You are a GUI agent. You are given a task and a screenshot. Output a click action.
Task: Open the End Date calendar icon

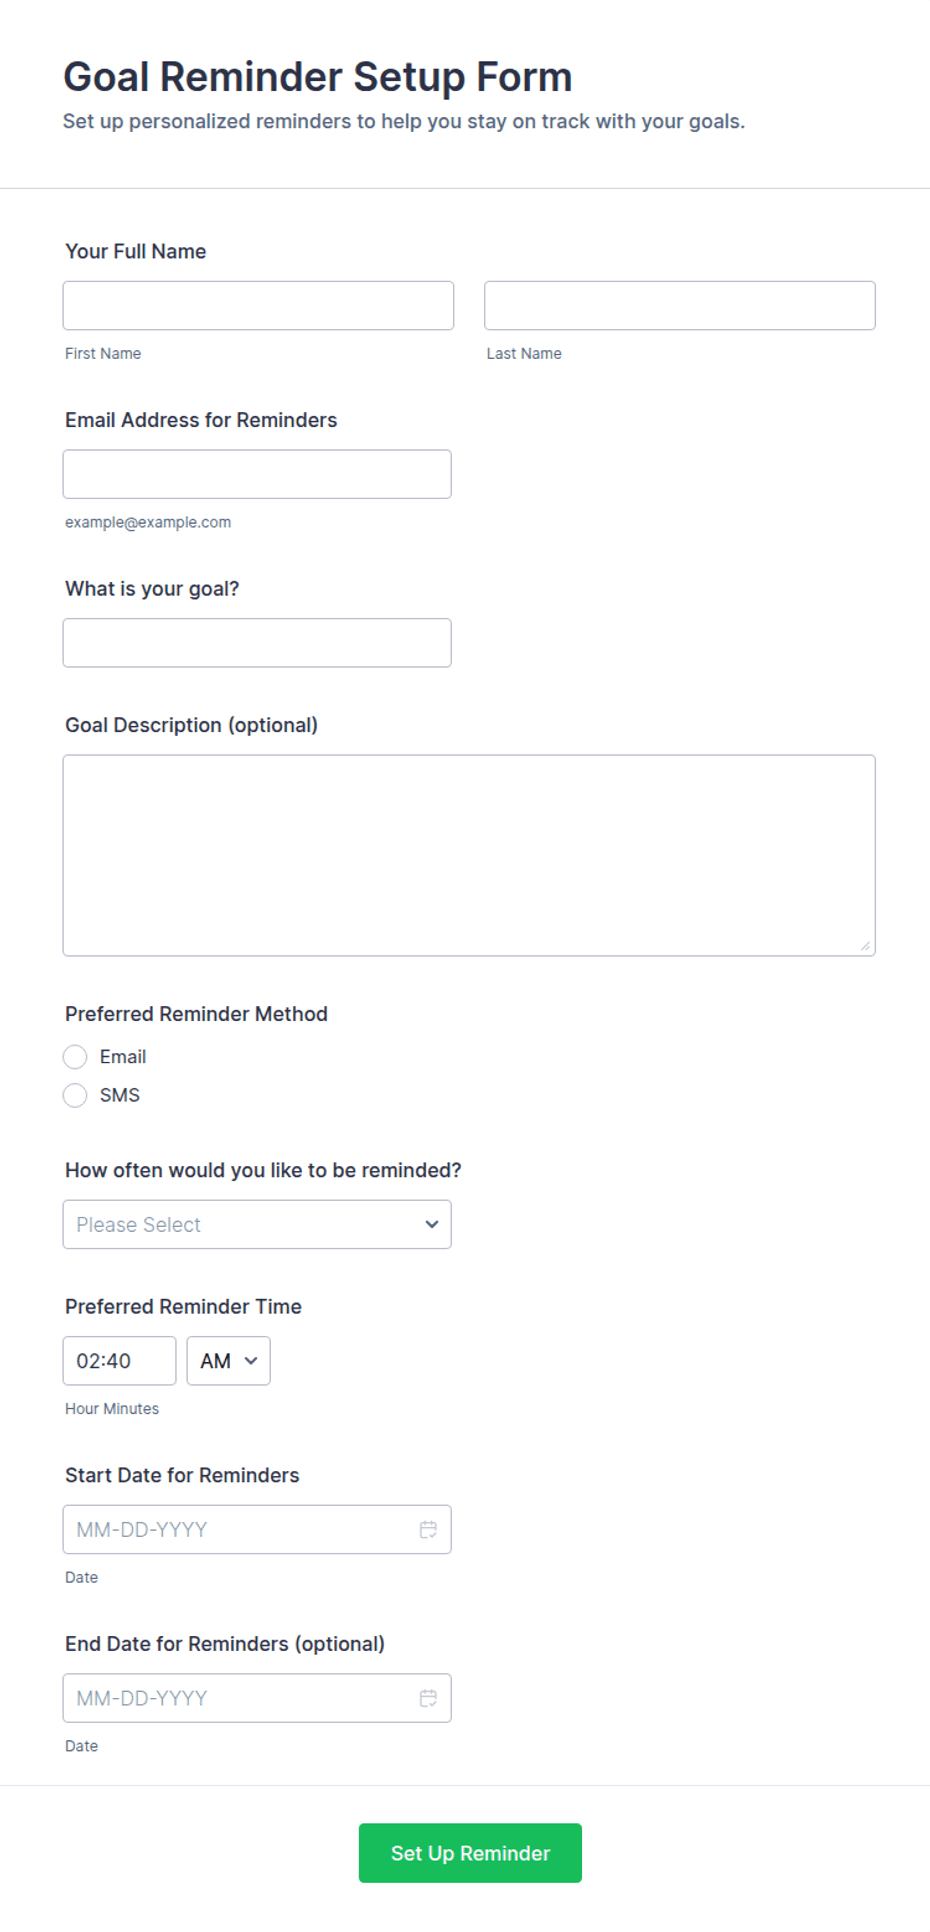428,1698
